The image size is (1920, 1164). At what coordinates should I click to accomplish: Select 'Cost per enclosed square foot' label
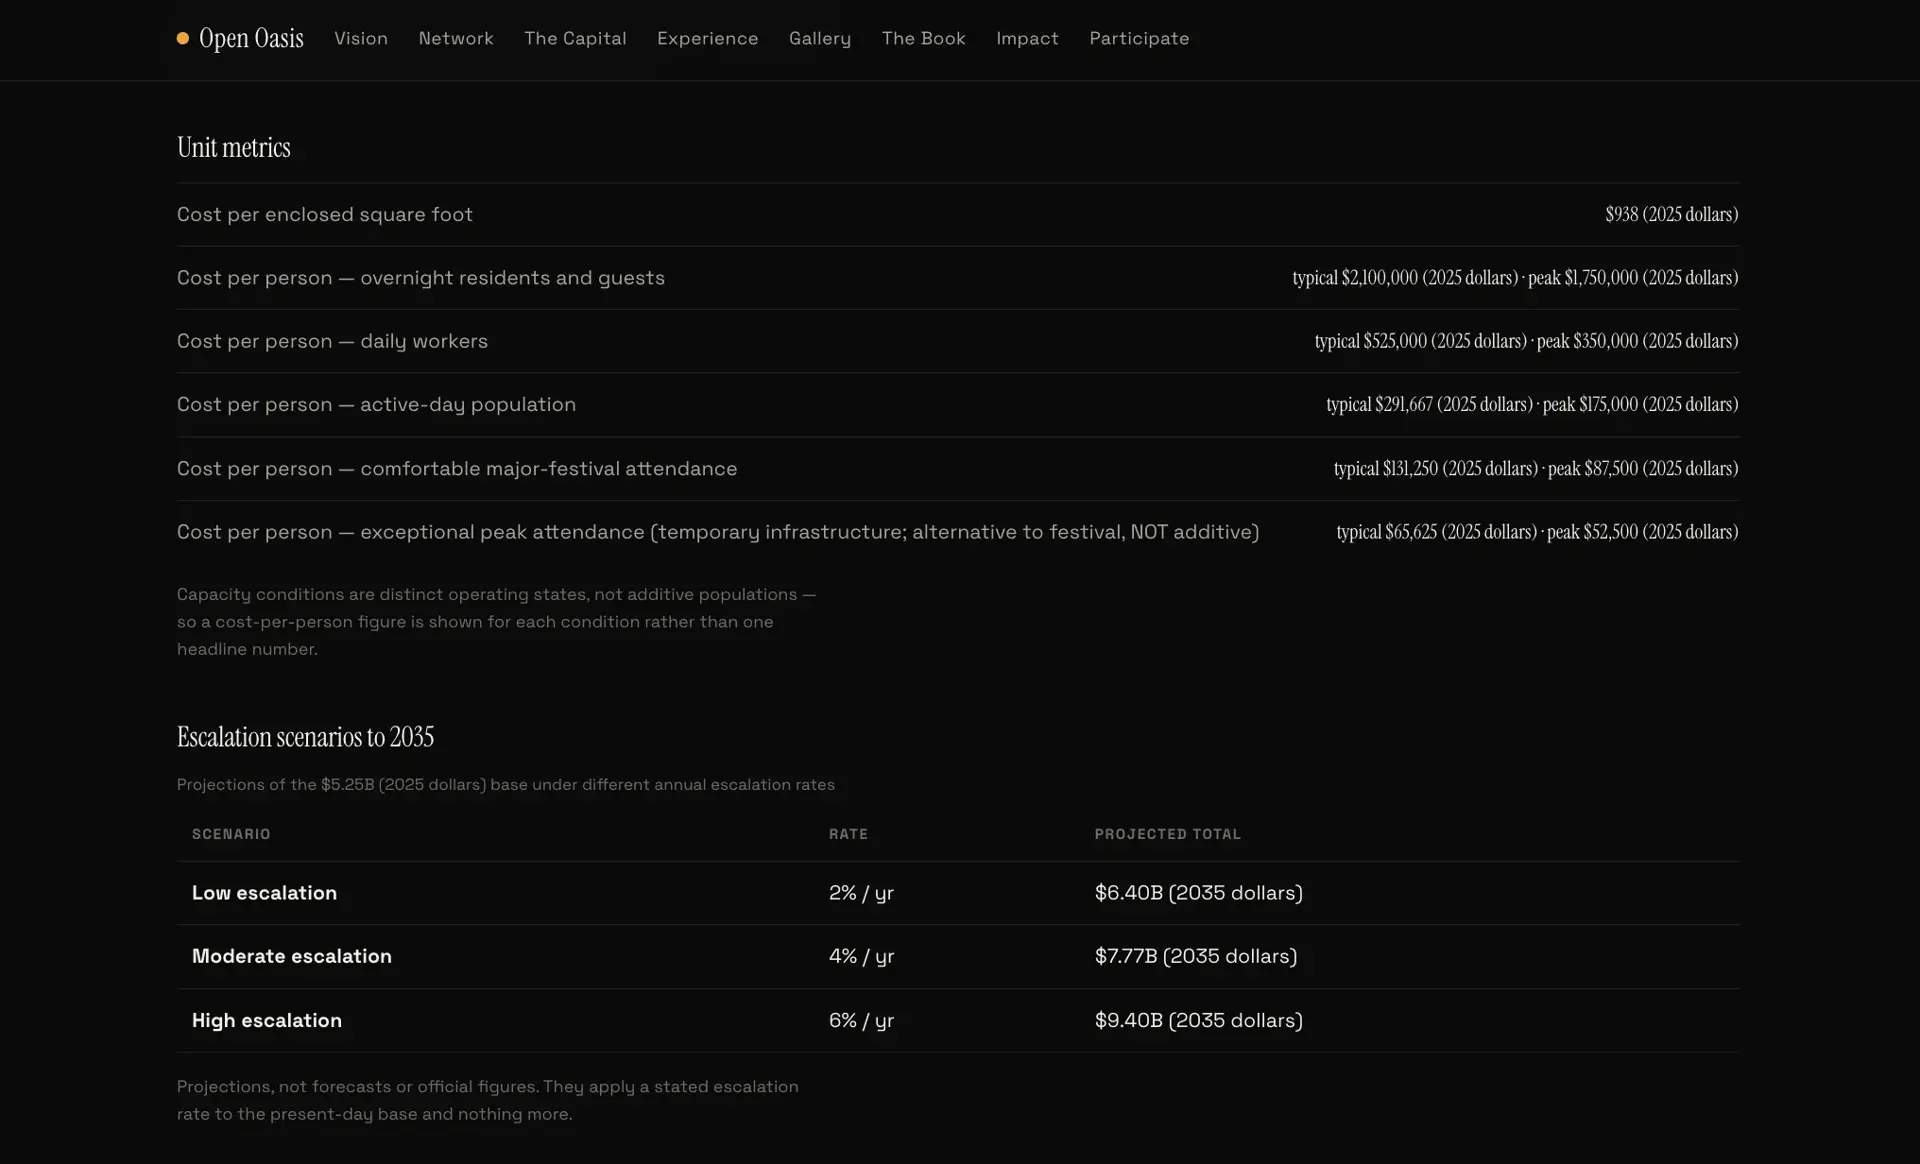pyautogui.click(x=325, y=214)
